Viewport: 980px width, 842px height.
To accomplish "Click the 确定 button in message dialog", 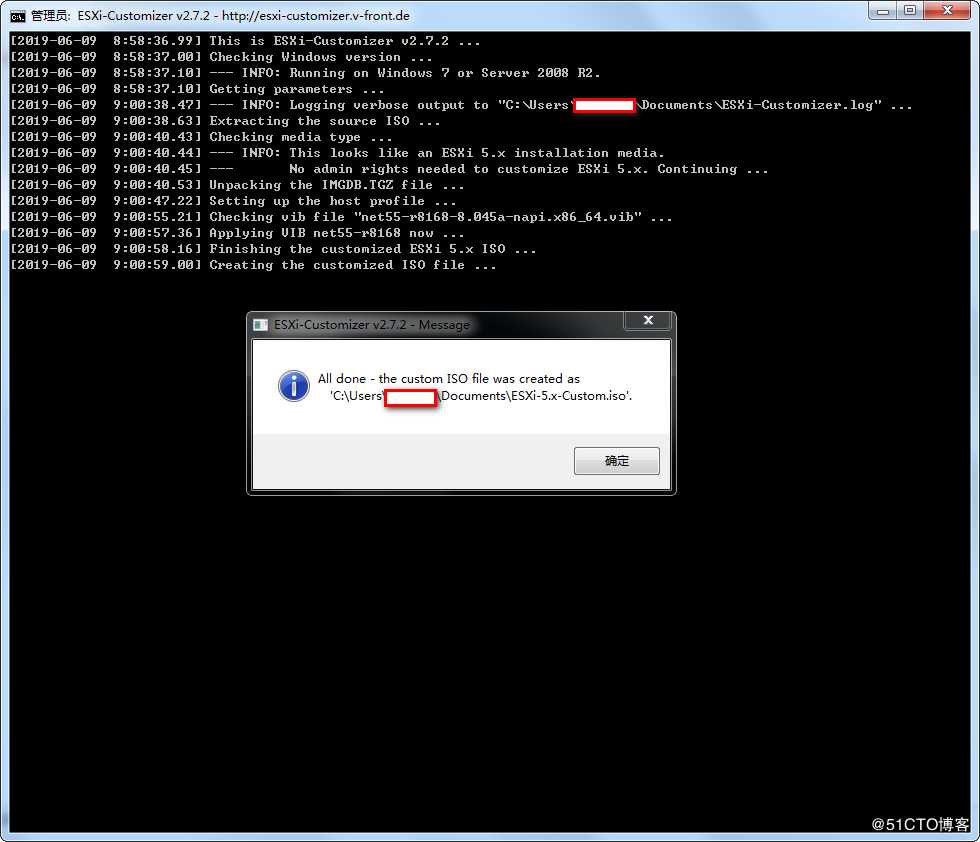I will 616,461.
